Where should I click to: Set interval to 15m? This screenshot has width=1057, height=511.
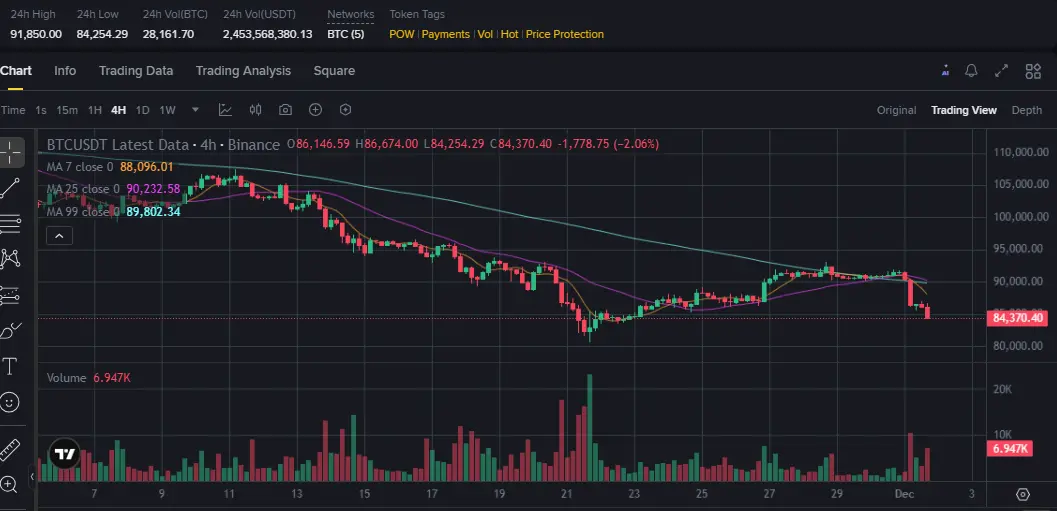pos(66,110)
